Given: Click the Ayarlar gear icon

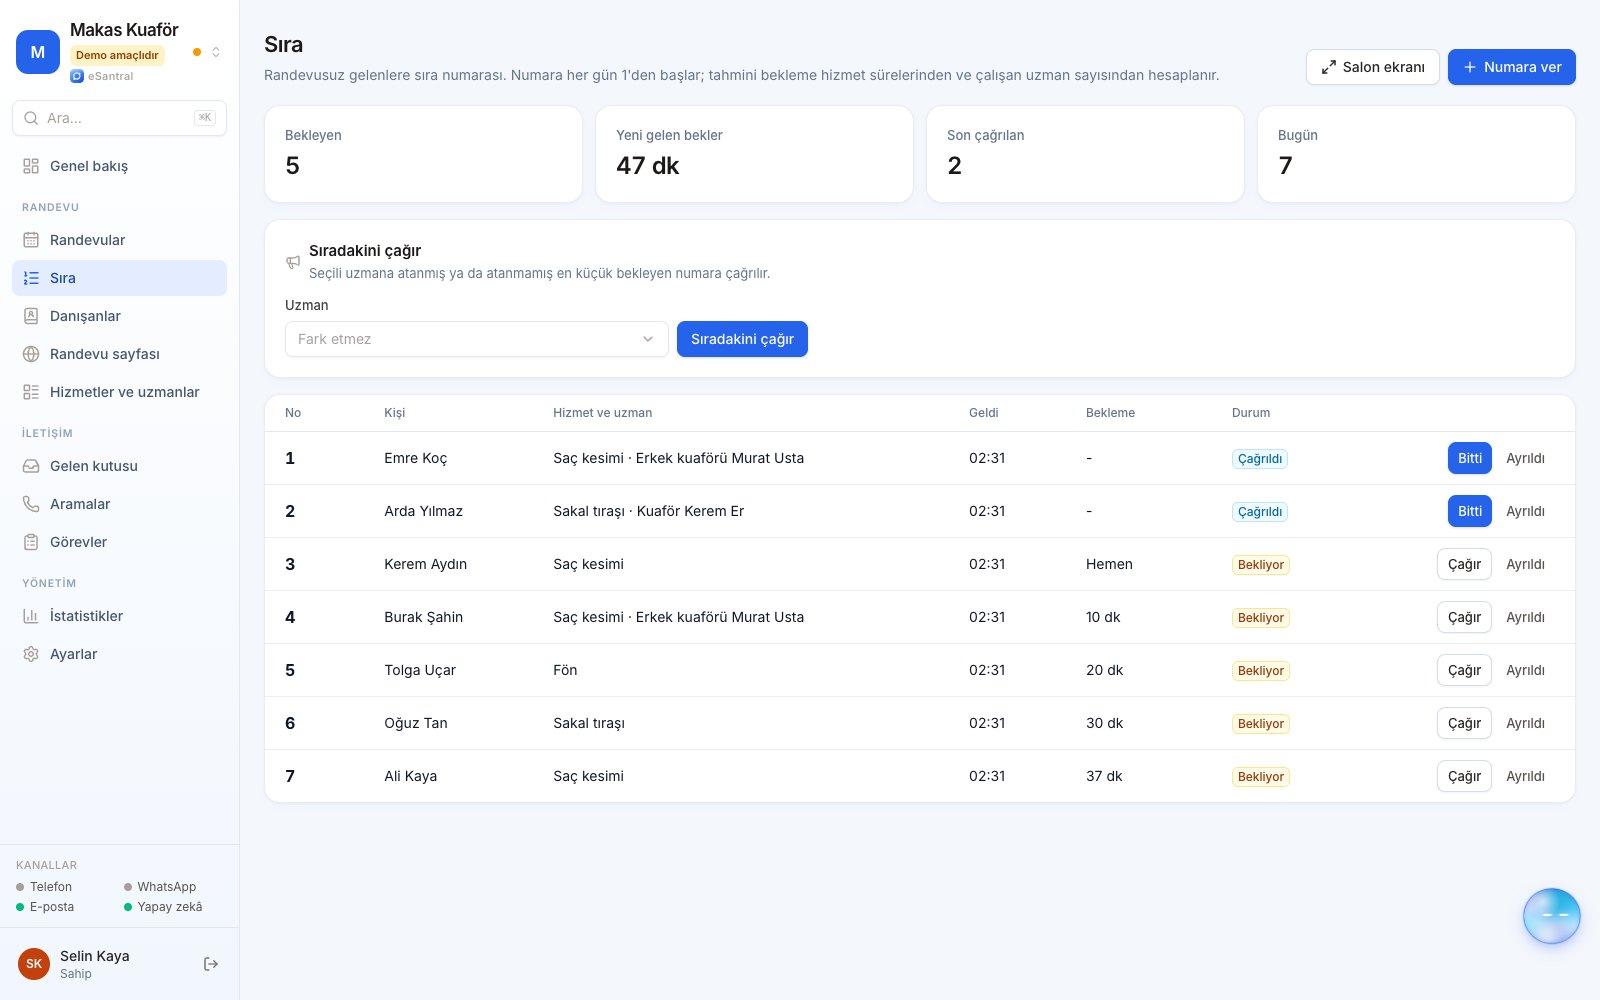Looking at the screenshot, I should click(31, 654).
